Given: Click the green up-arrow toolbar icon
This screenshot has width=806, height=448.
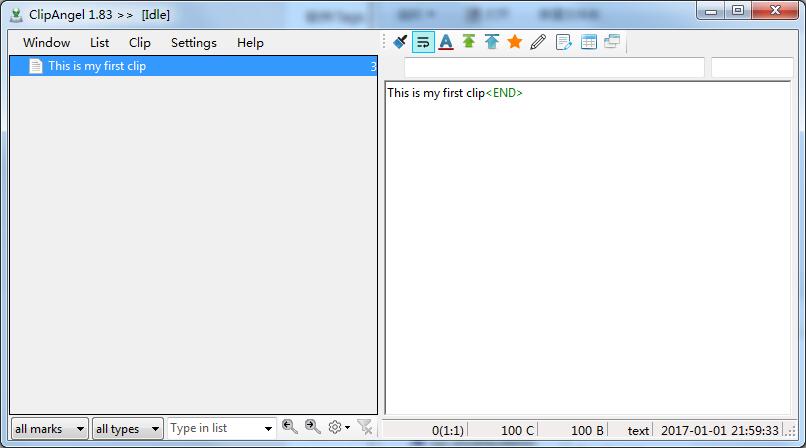Looking at the screenshot, I should click(x=468, y=41).
